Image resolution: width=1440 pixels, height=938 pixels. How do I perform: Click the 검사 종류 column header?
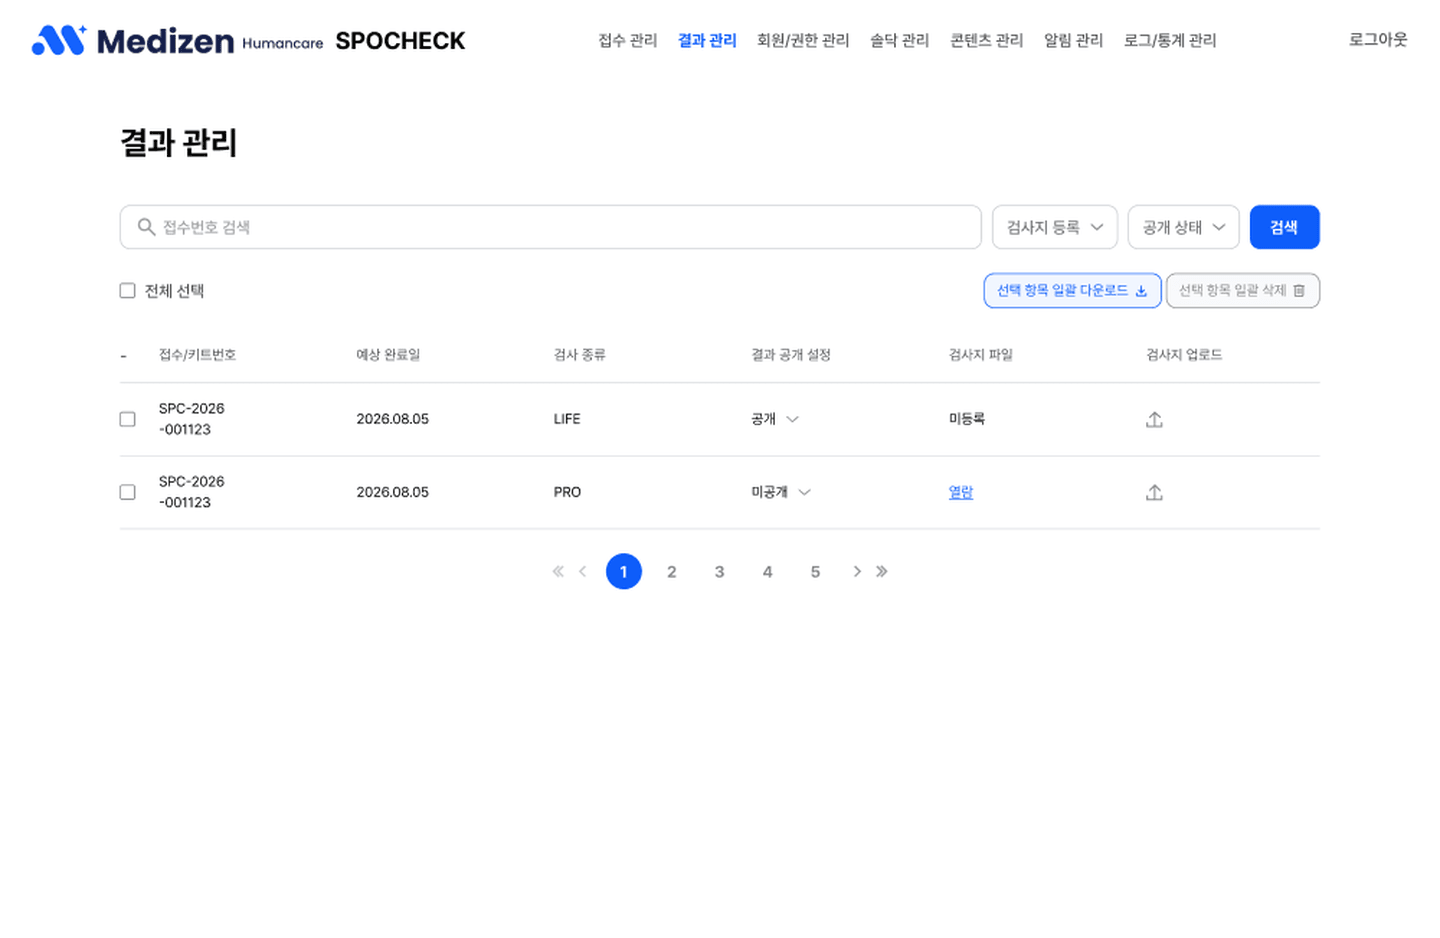point(579,355)
